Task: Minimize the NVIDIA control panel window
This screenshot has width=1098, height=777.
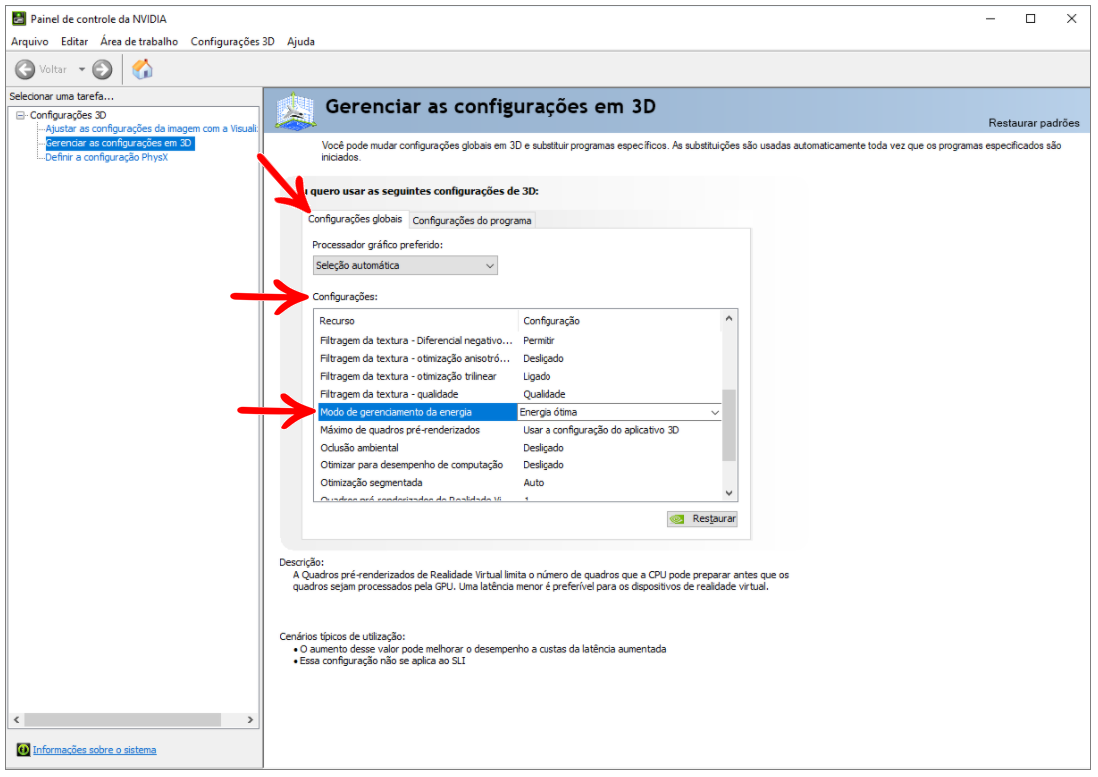Action: coord(990,19)
